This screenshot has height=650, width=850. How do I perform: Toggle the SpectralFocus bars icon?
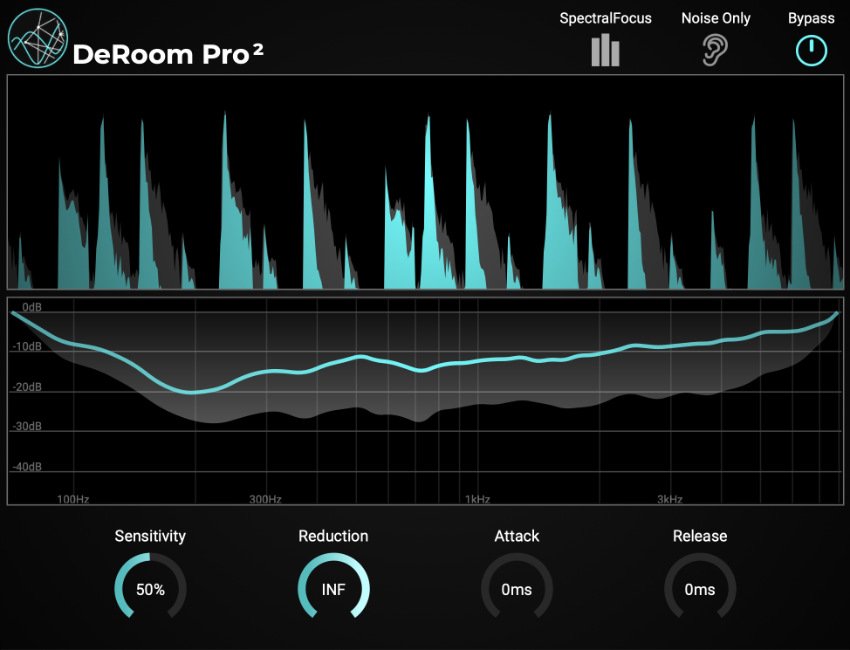[x=605, y=50]
